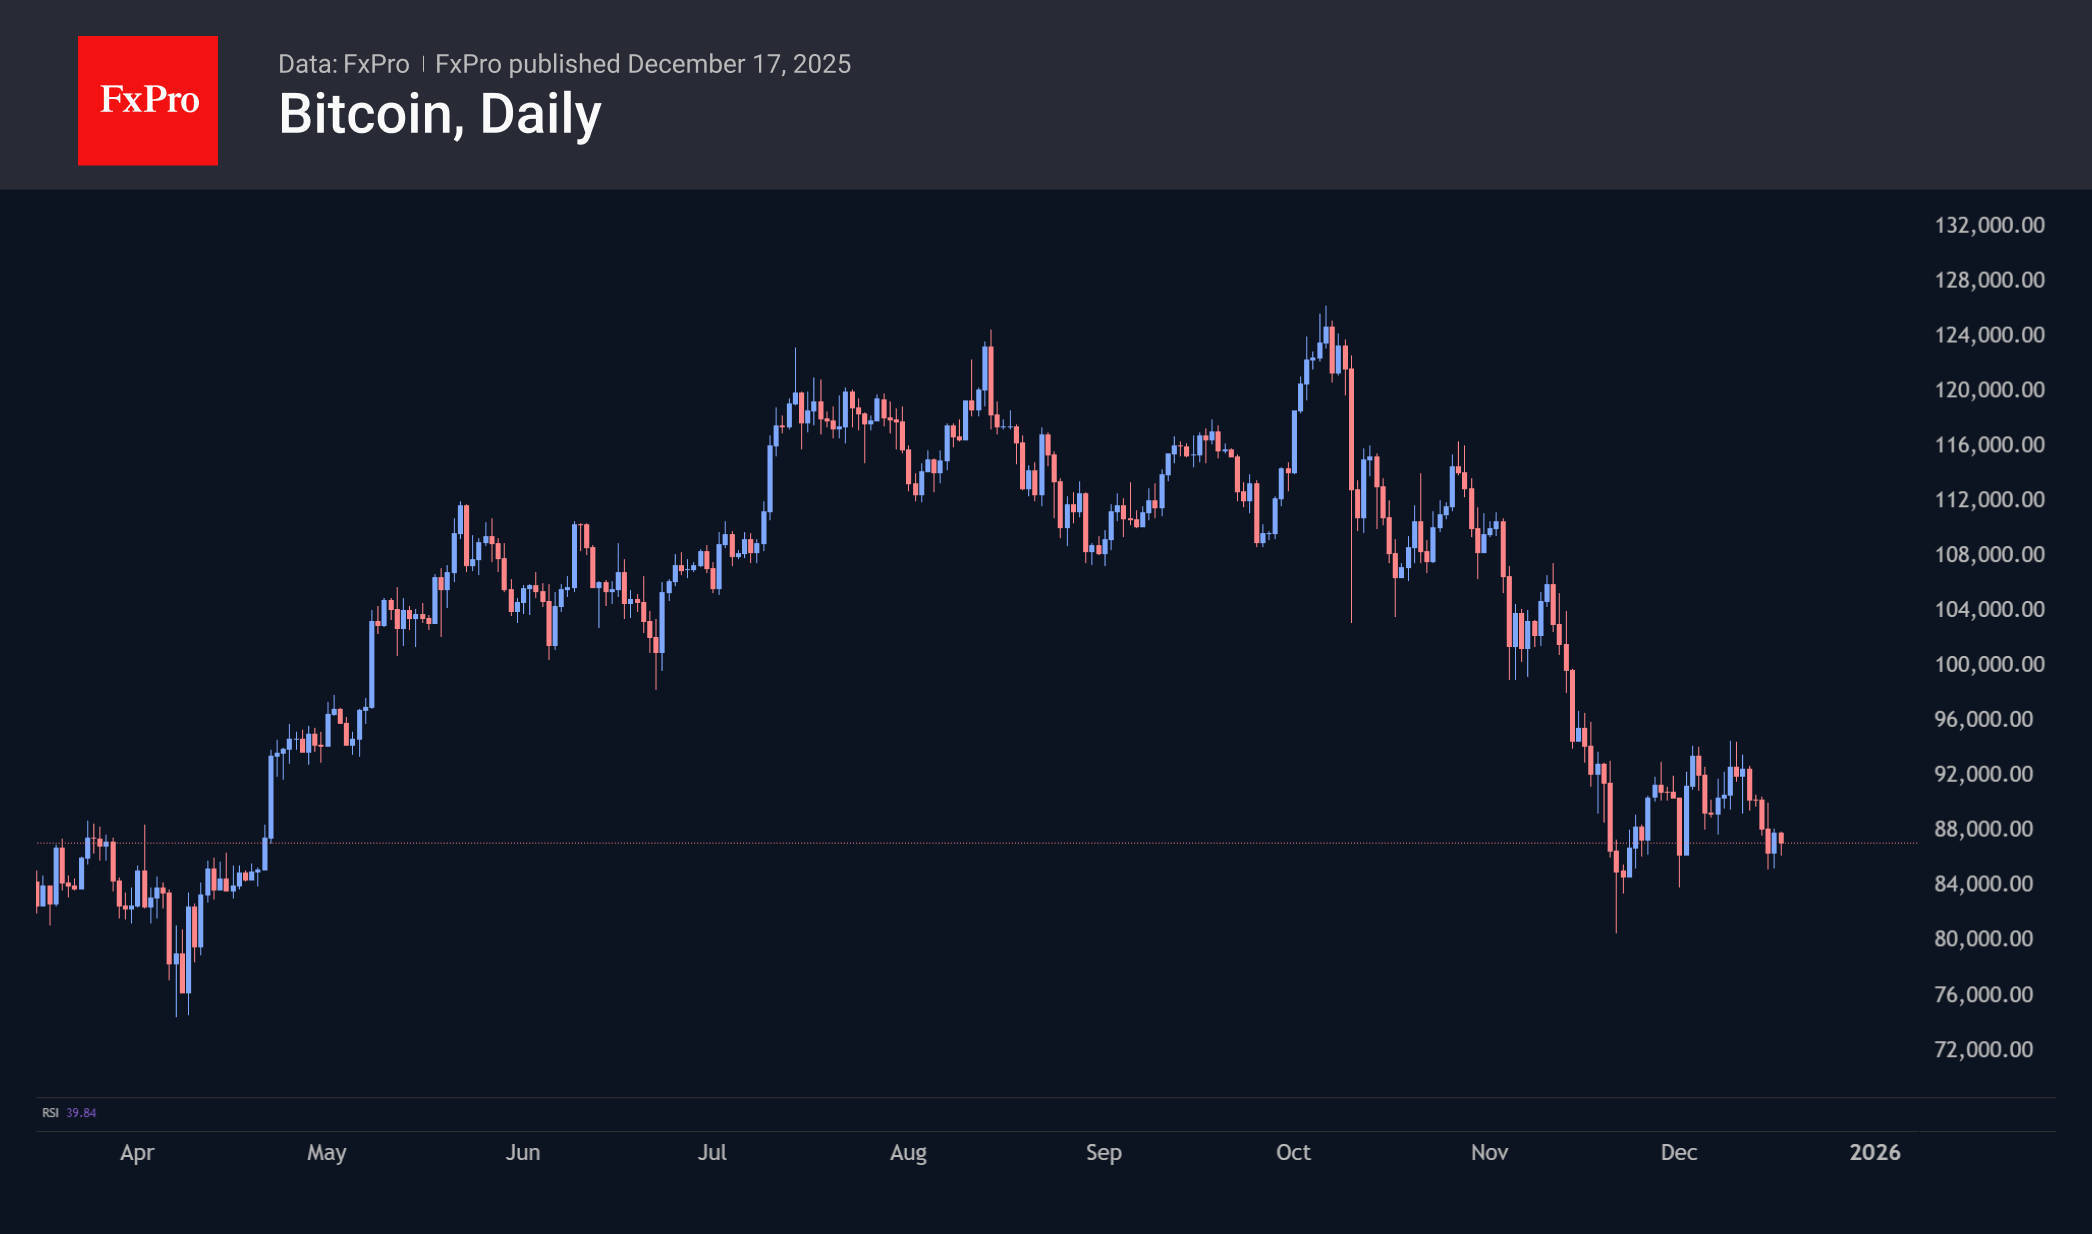The image size is (2092, 1234).
Task: Select the Sep label on time axis
Action: 1104,1152
